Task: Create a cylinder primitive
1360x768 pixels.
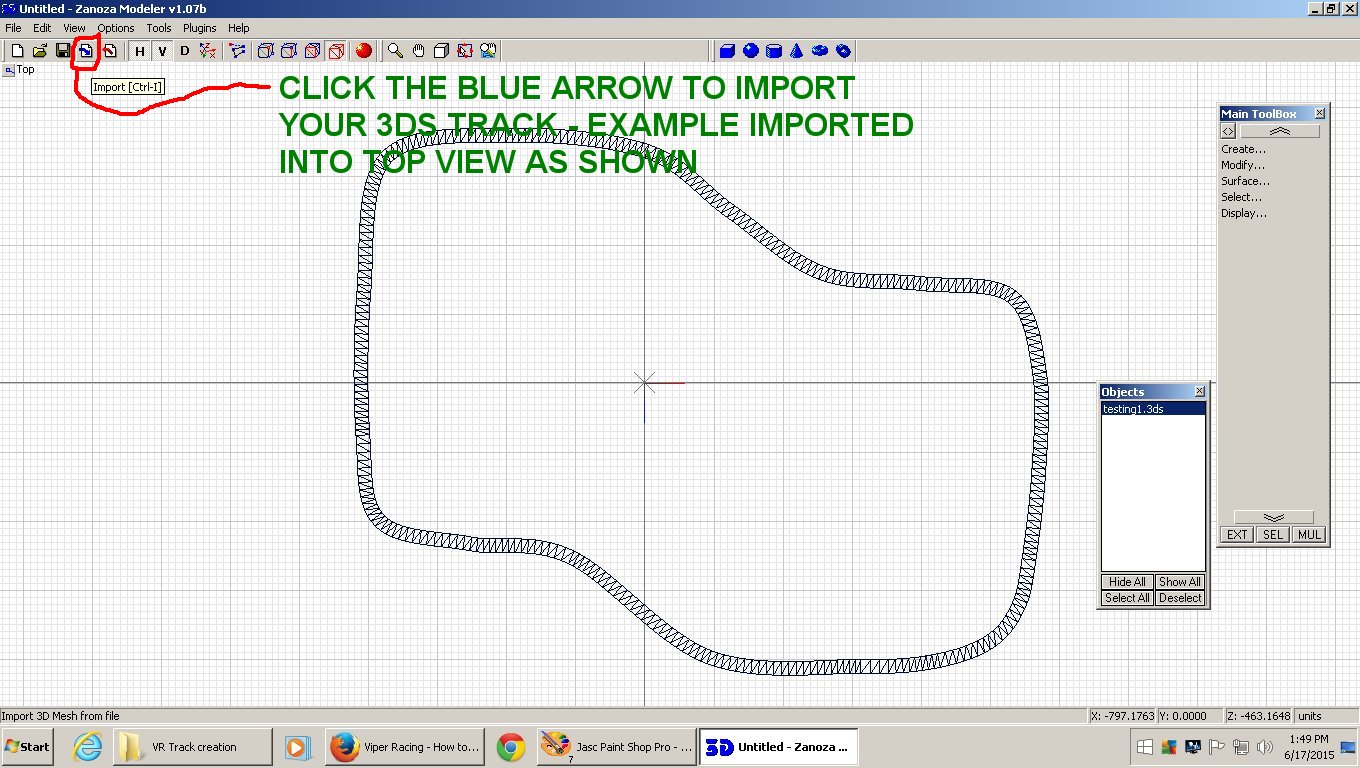Action: 774,51
